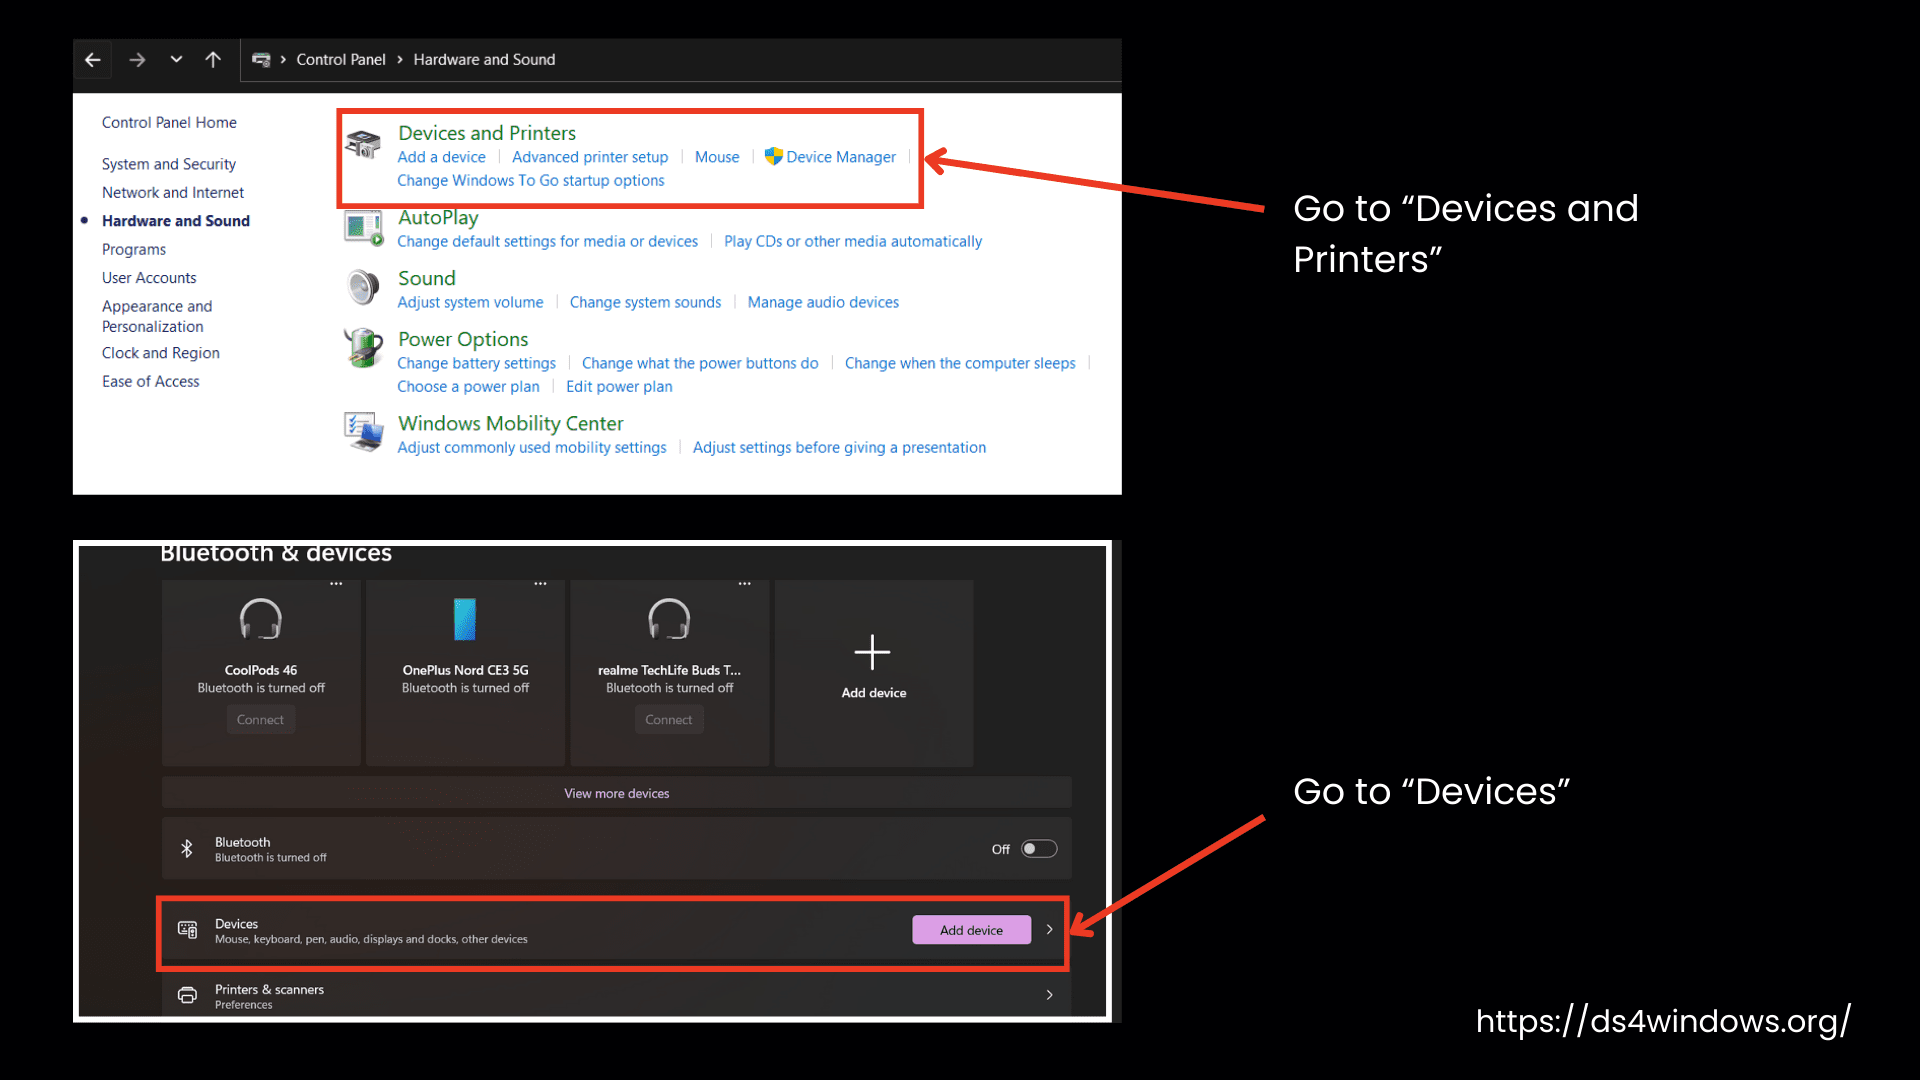Screen dimensions: 1920x1080
Task: Open the Mouse settings link
Action: (717, 157)
